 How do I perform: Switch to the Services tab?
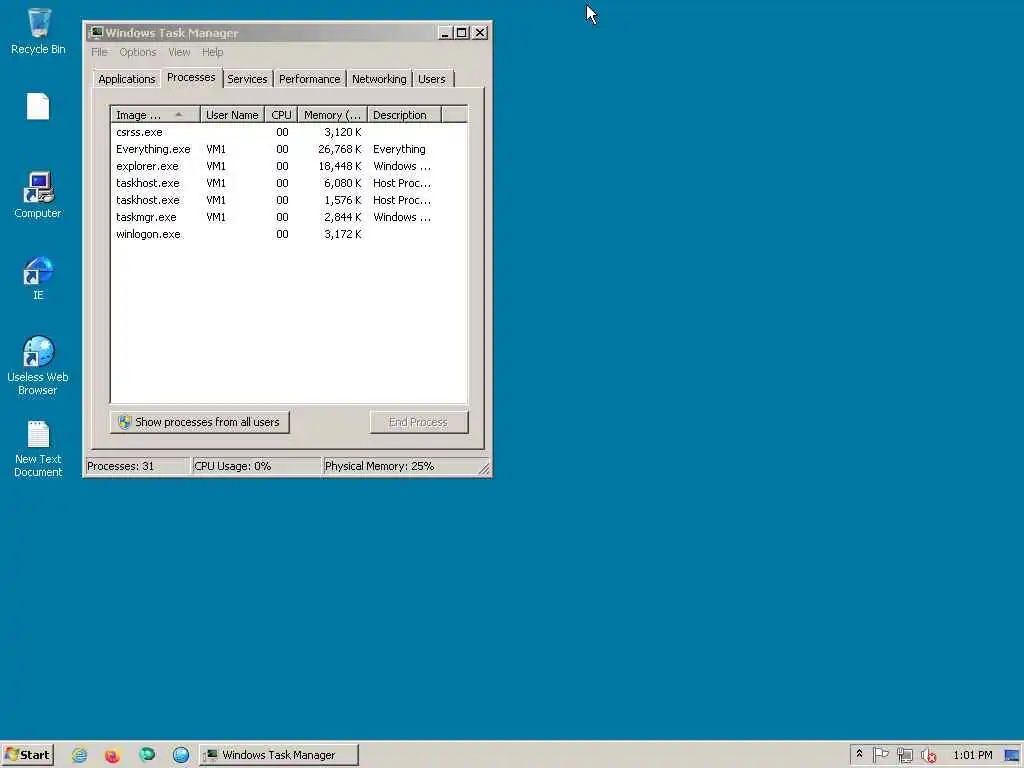(247, 79)
